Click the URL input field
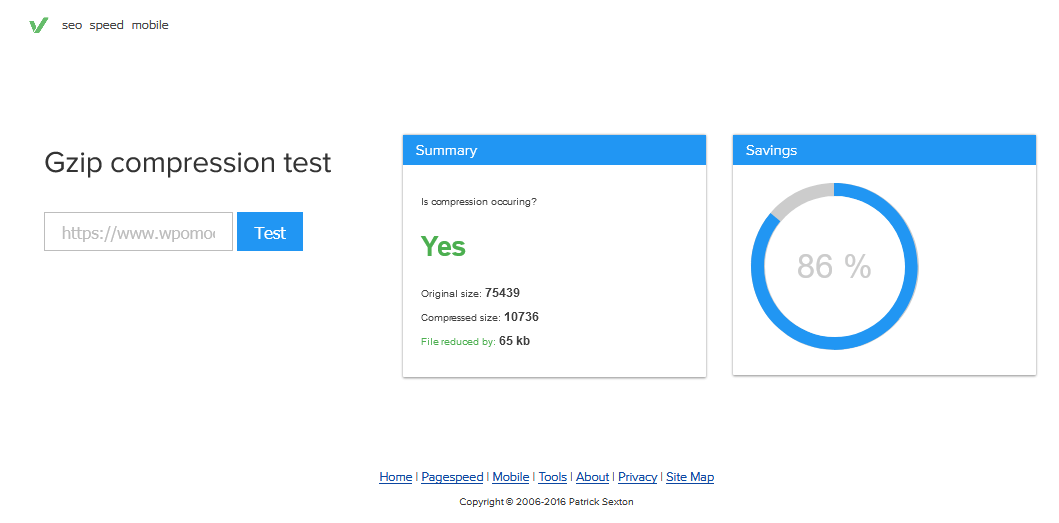Viewport: 1059px width, 523px height. tap(138, 232)
